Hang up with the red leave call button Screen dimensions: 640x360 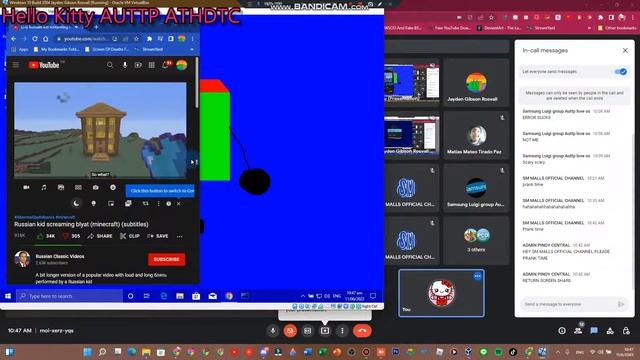362,331
